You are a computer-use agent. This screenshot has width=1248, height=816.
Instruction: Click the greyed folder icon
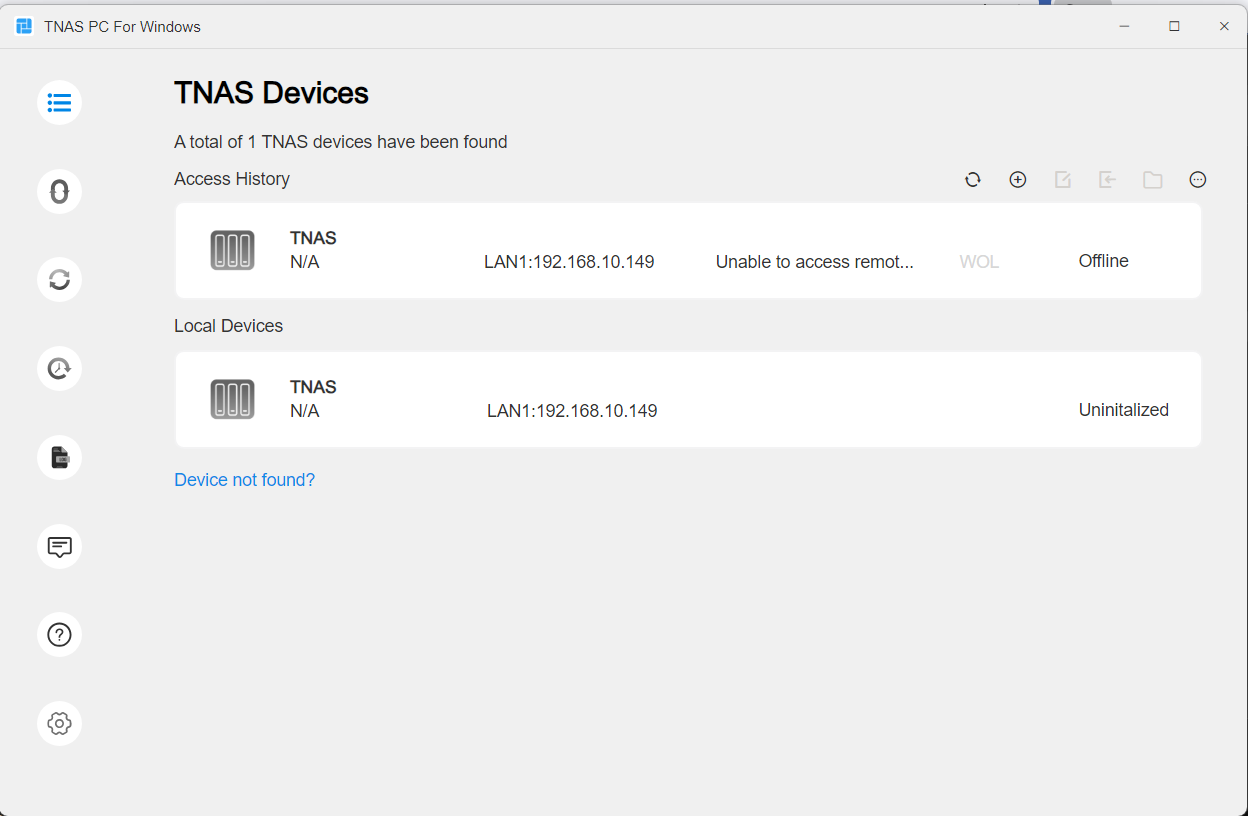[1153, 180]
